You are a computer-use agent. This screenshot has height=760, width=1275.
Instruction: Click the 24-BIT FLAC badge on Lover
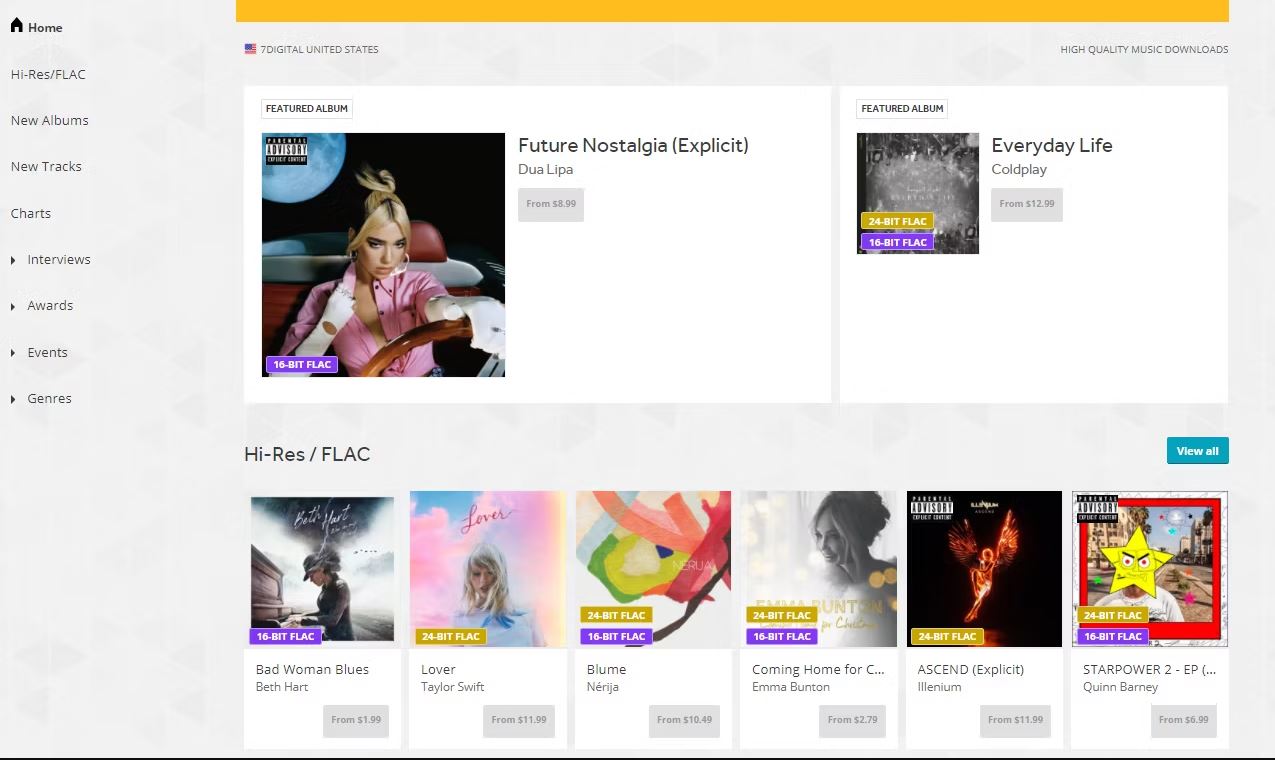pos(451,636)
